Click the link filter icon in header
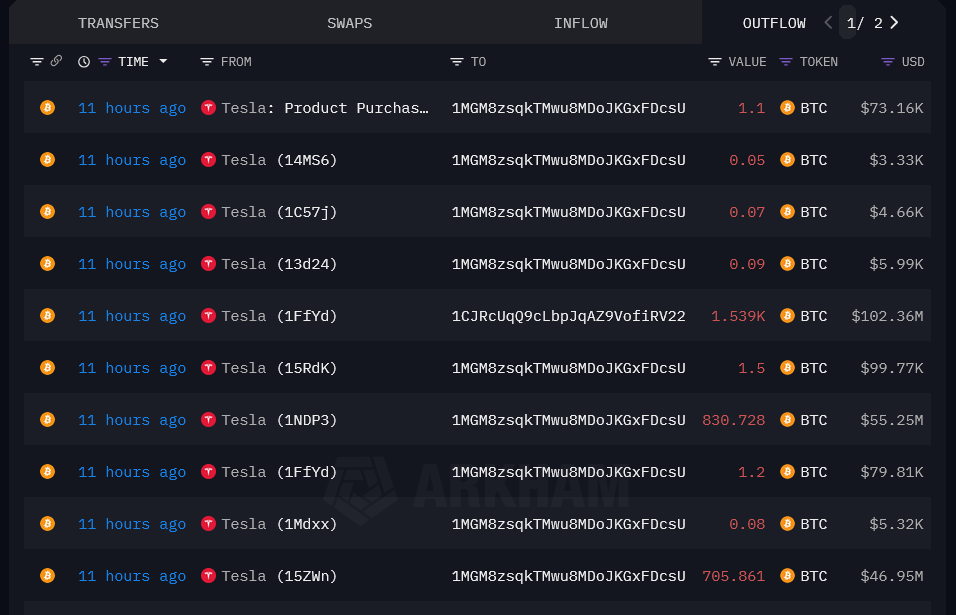The height and width of the screenshot is (615, 956). [55, 61]
